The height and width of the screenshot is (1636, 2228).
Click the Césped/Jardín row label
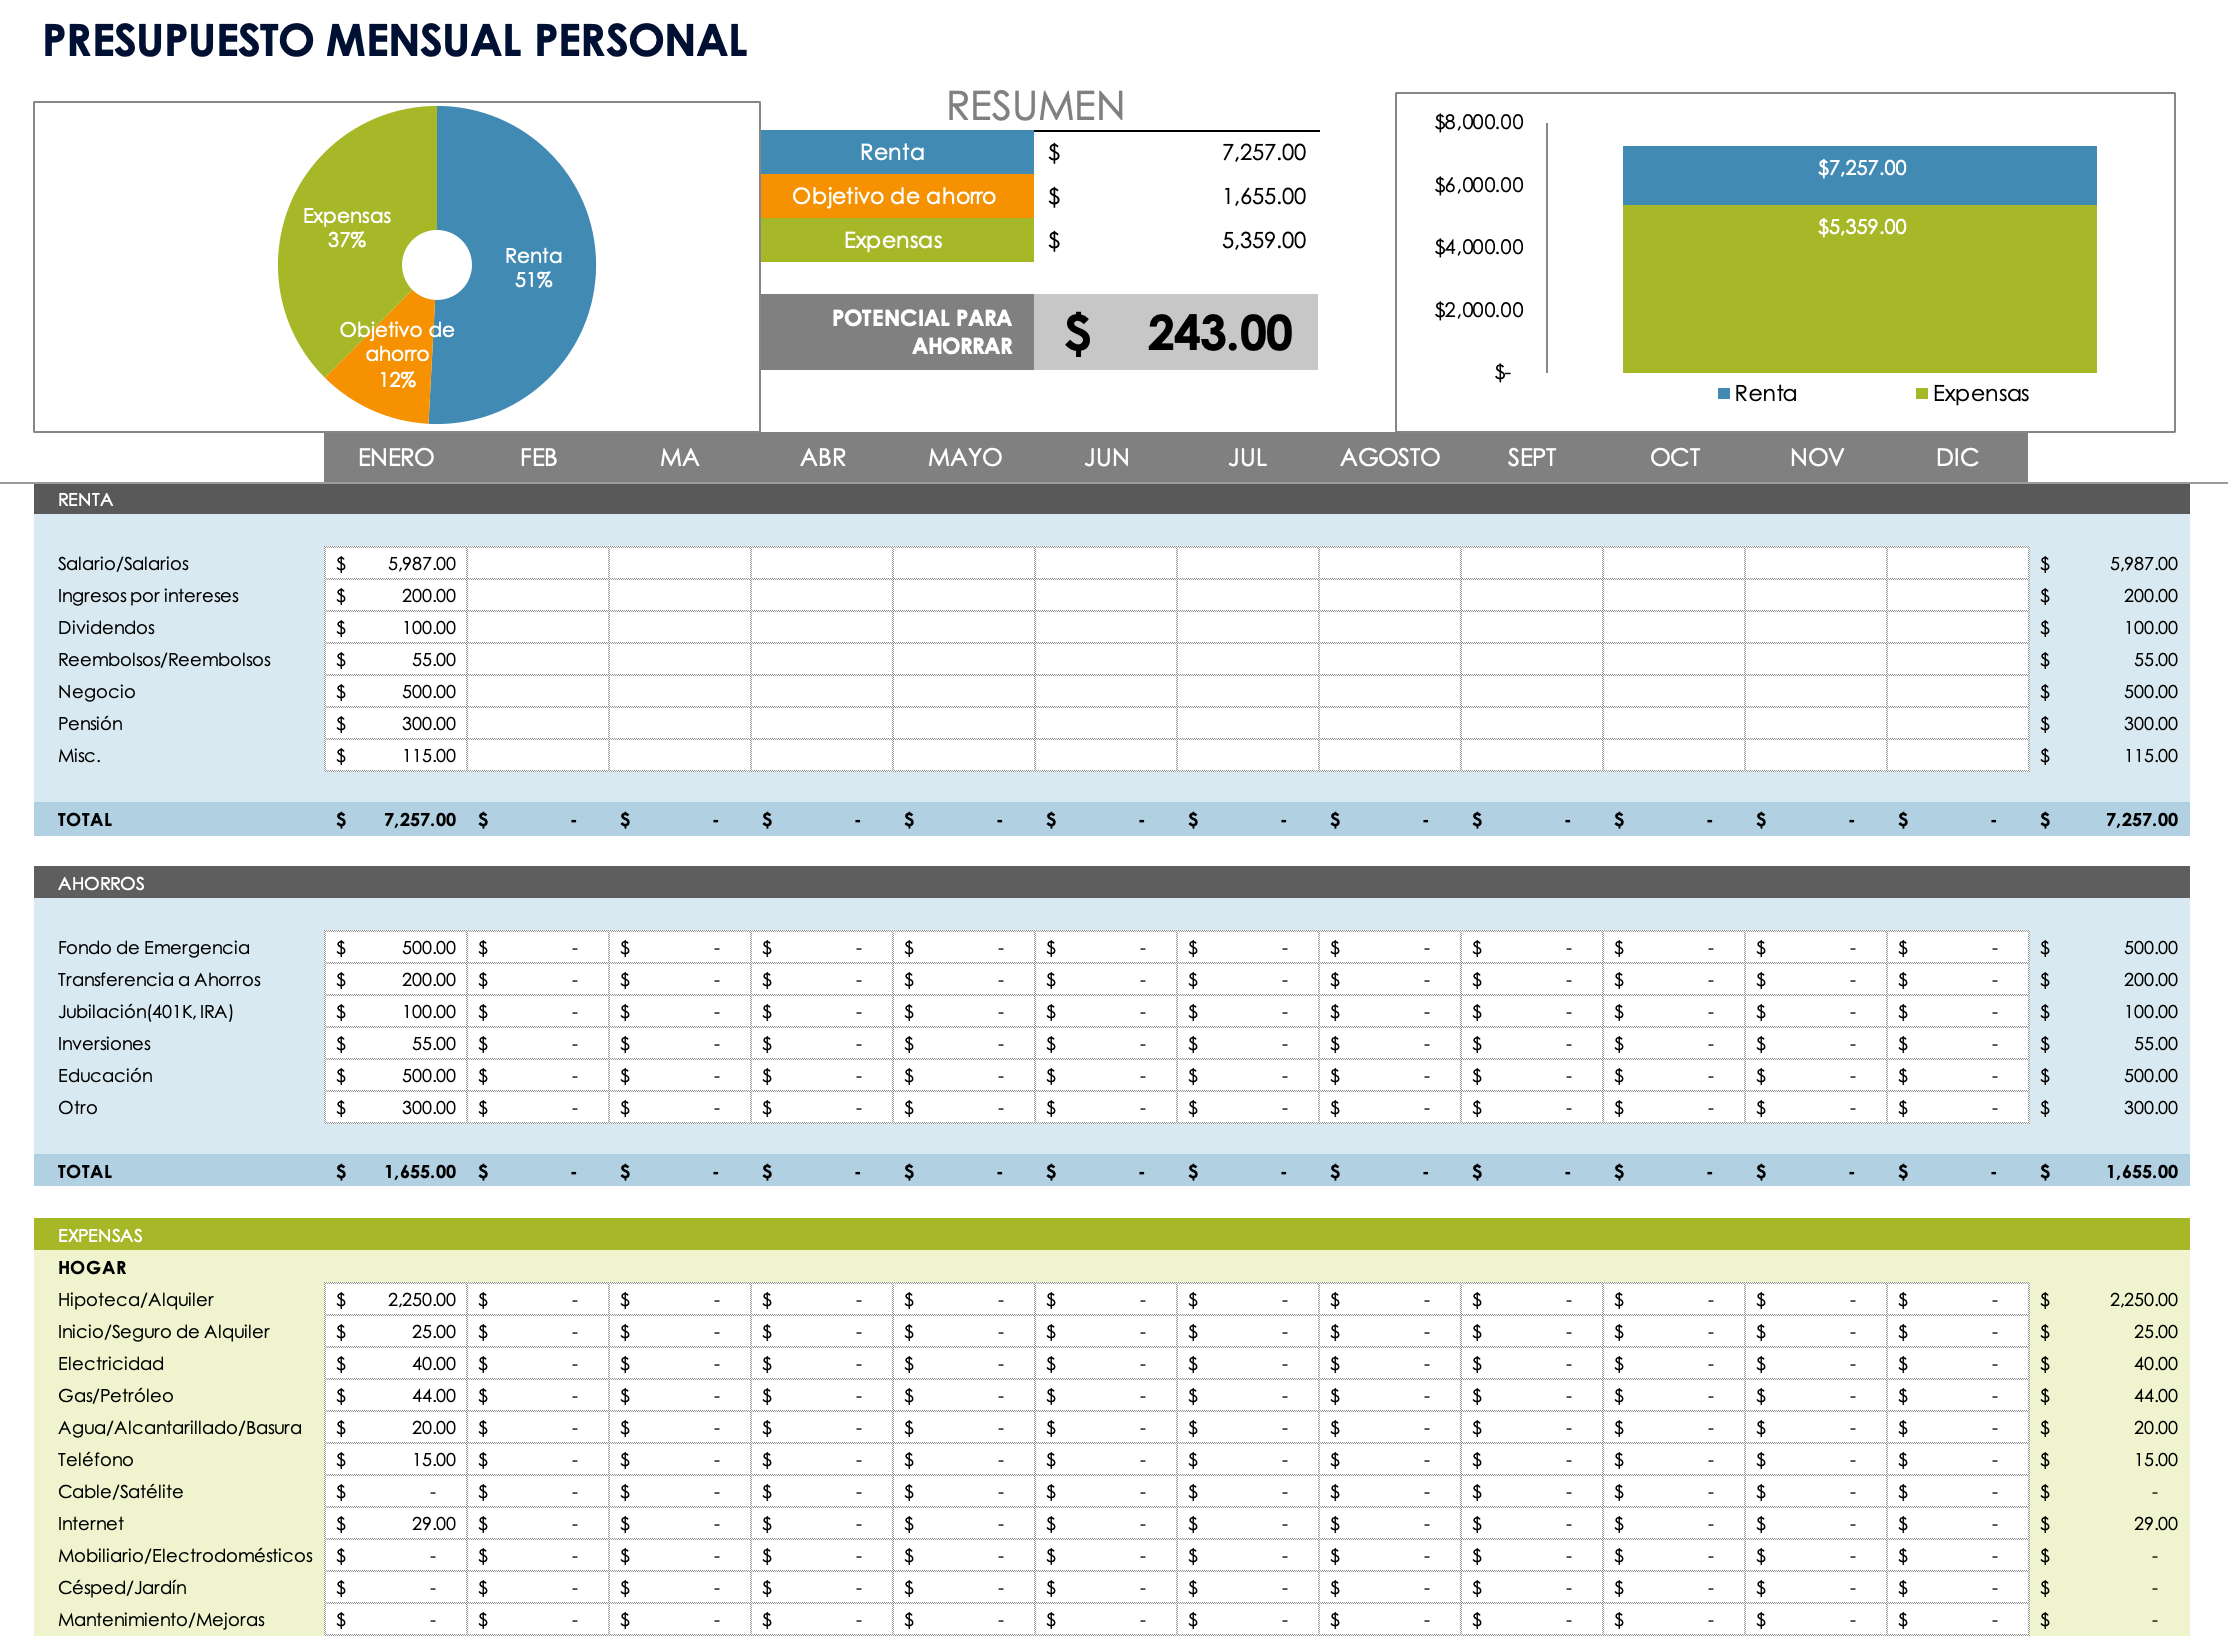tap(122, 1587)
